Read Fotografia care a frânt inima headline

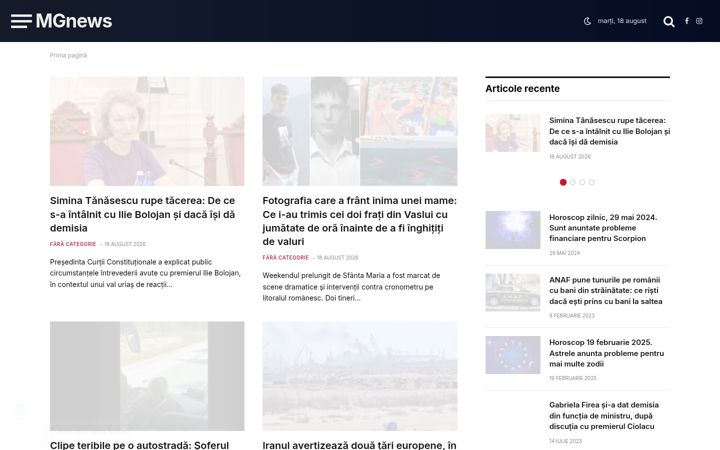[360, 221]
